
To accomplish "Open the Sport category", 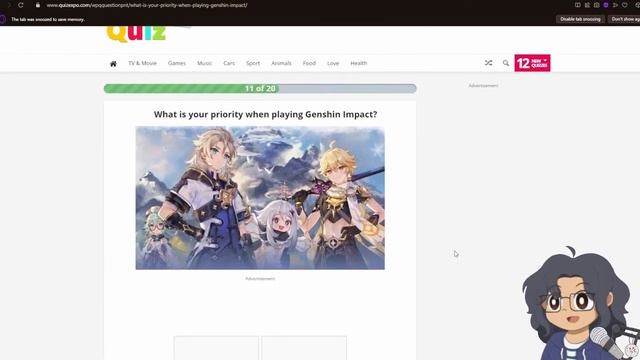I will pos(253,63).
